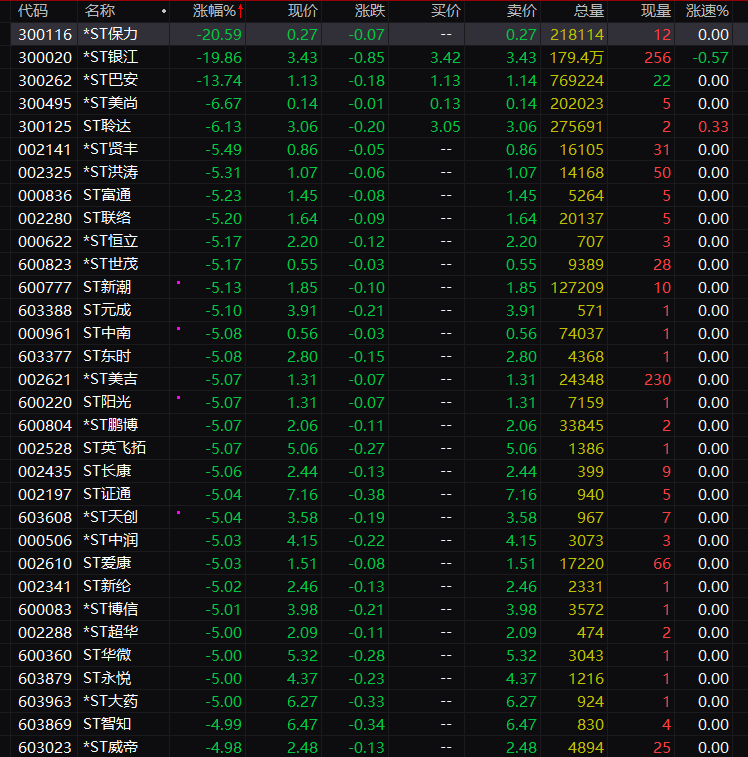Image resolution: width=748 pixels, height=757 pixels.
Task: Select the *ST世茂 stock name
Action: (x=110, y=265)
